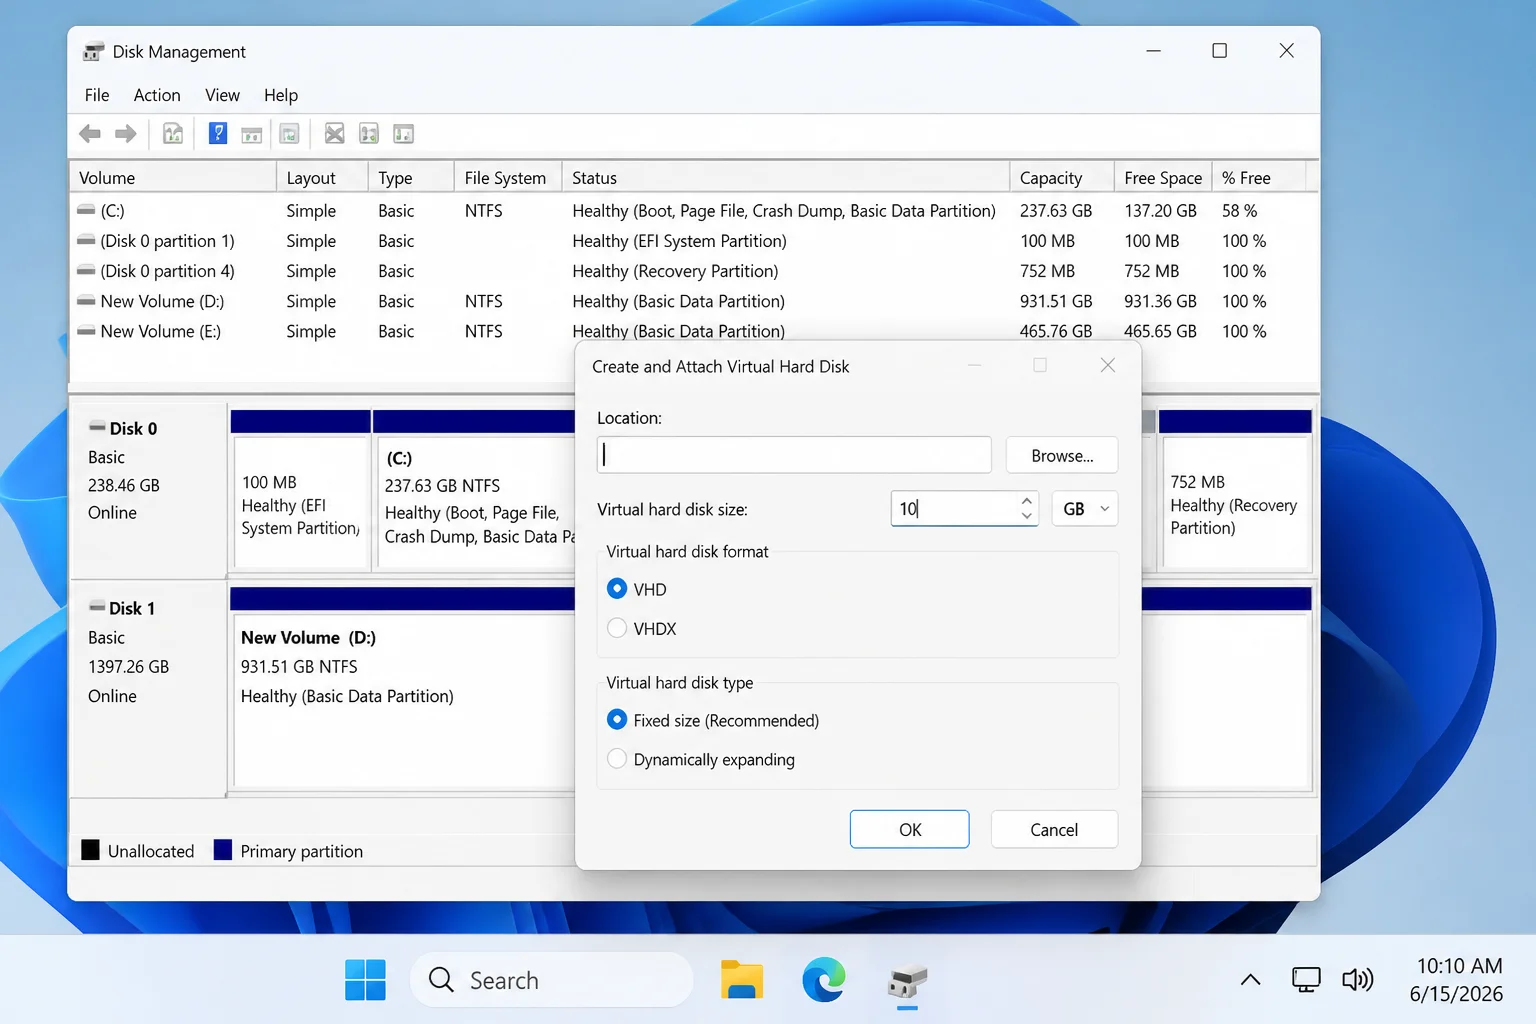Viewport: 1536px width, 1024px height.
Task: Click the toolbar icon left of the X icon
Action: pyautogui.click(x=290, y=134)
